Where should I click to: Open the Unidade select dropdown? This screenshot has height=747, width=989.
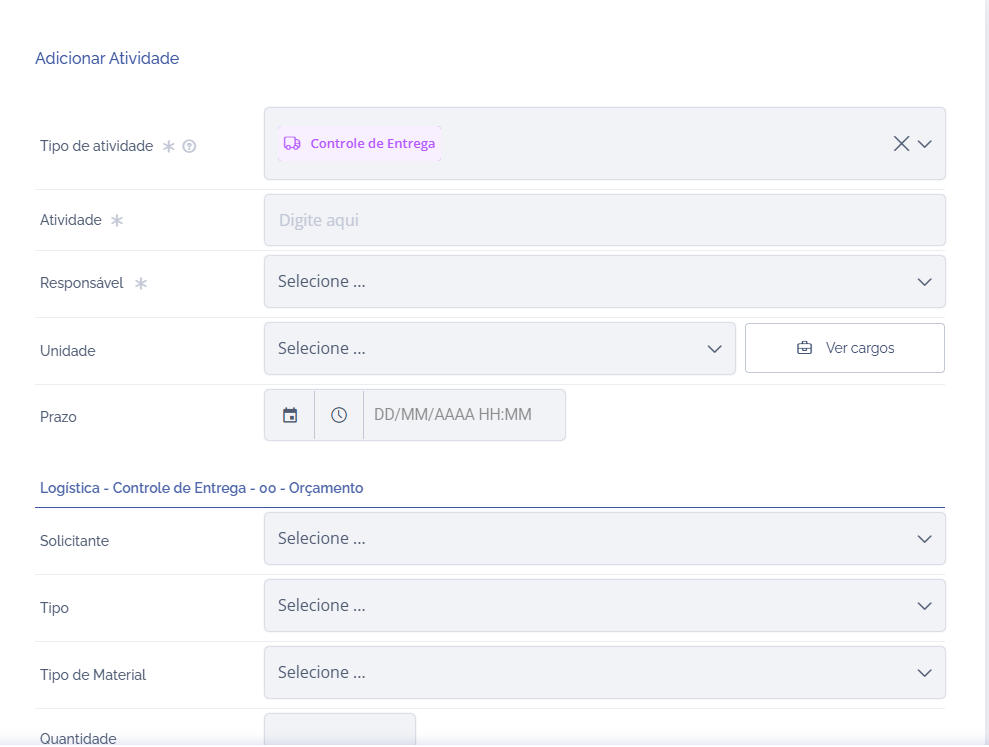coord(499,348)
